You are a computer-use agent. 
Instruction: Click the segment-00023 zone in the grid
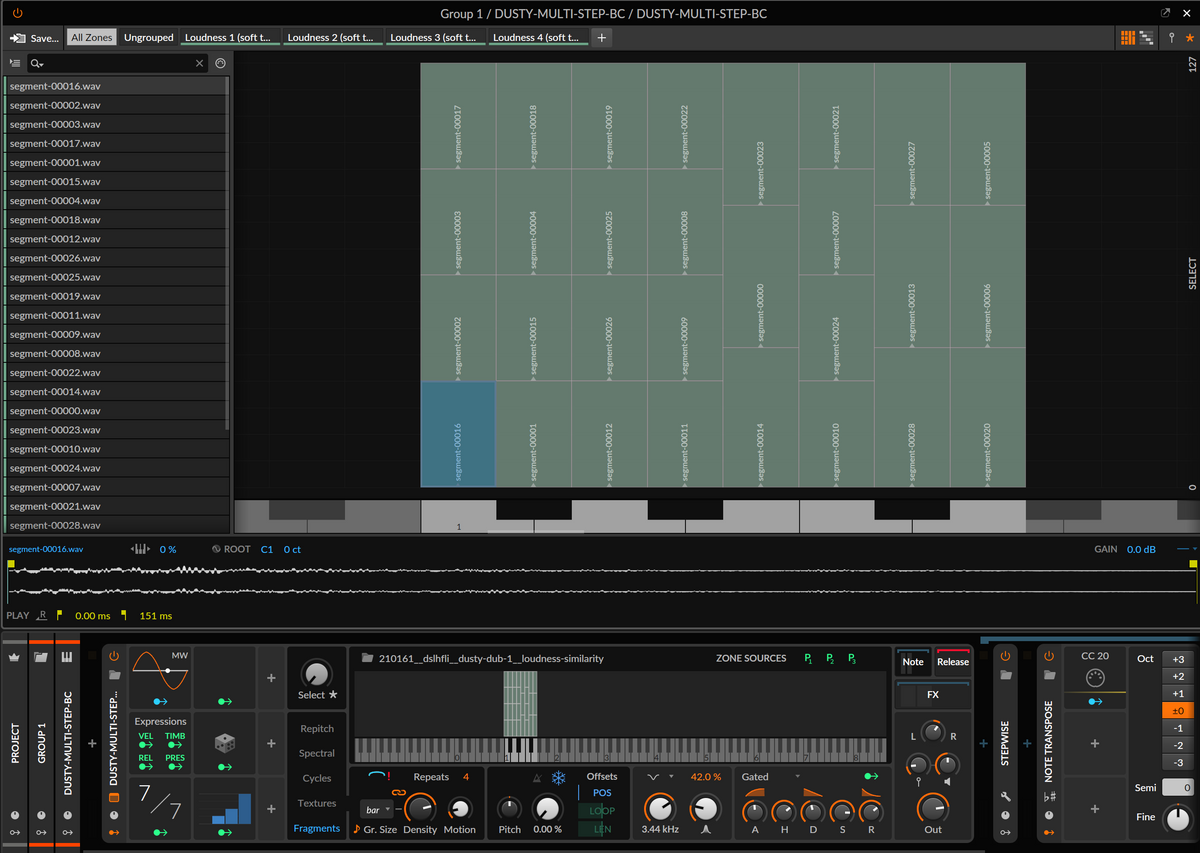pyautogui.click(x=760, y=134)
